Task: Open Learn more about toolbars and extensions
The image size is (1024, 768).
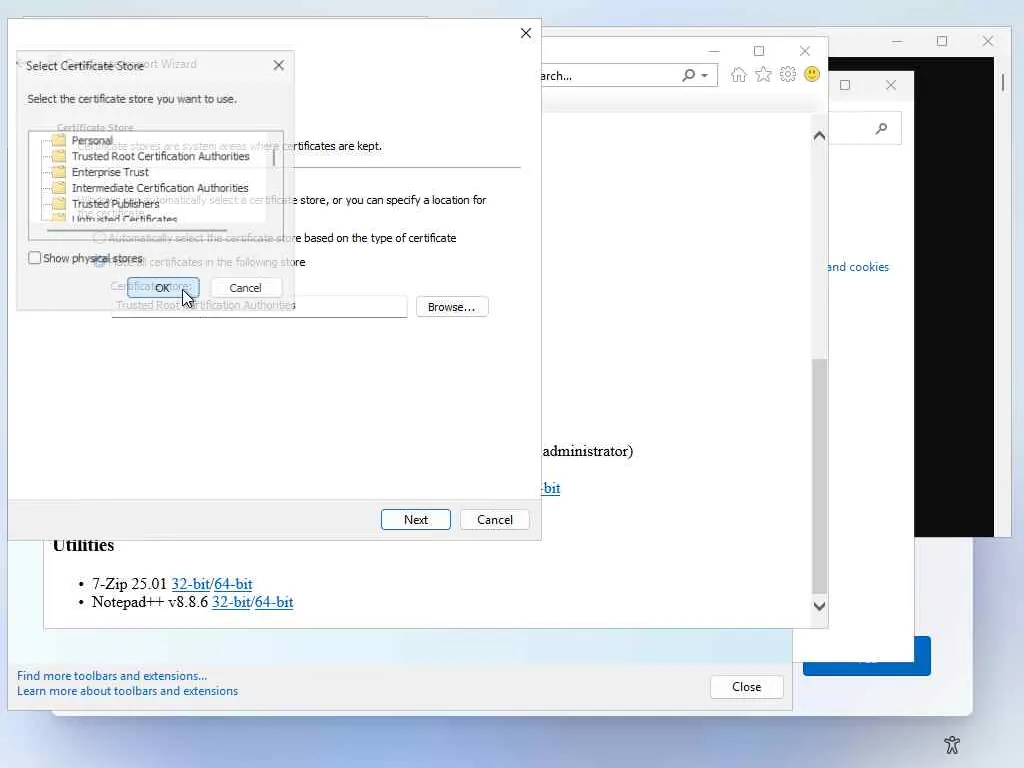Action: (x=127, y=691)
